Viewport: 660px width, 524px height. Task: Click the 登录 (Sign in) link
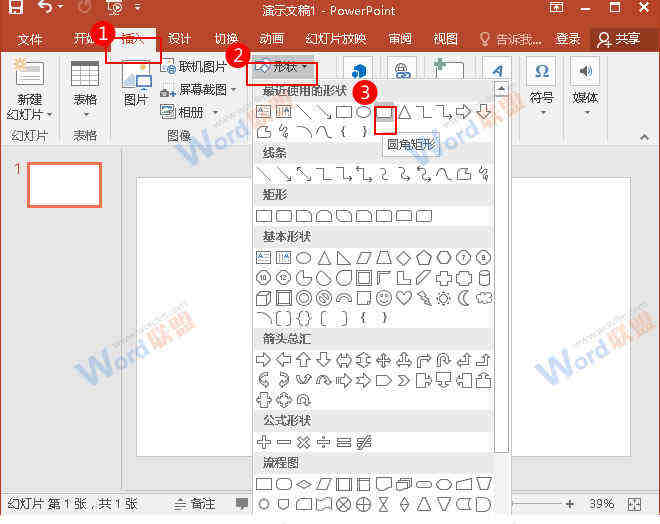[x=568, y=39]
